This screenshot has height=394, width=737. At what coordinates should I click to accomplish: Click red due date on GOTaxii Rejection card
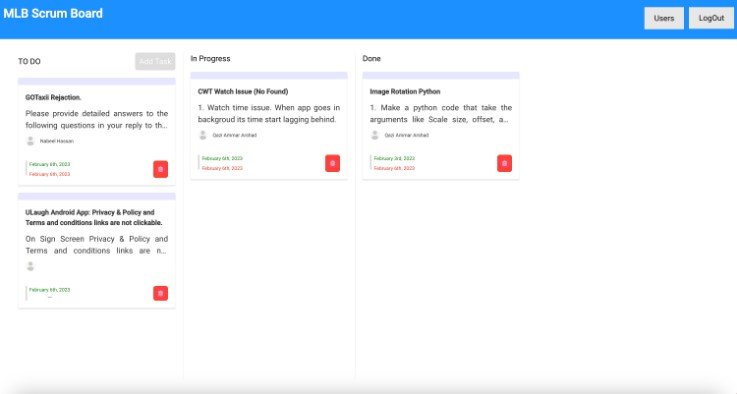[x=49, y=174]
